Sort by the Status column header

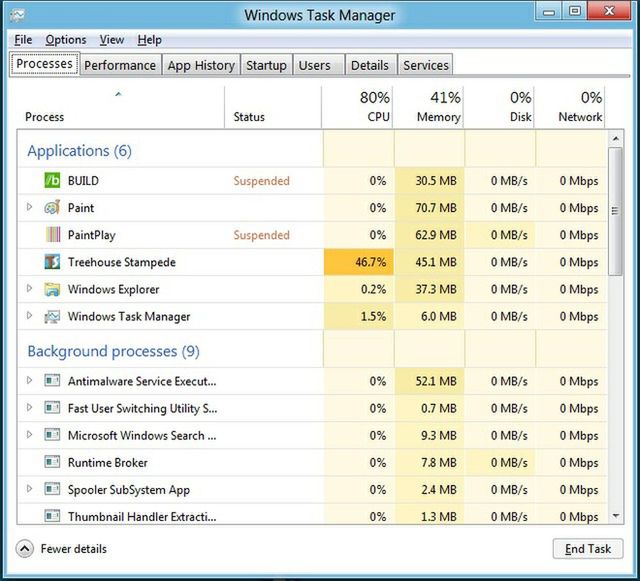(x=273, y=107)
